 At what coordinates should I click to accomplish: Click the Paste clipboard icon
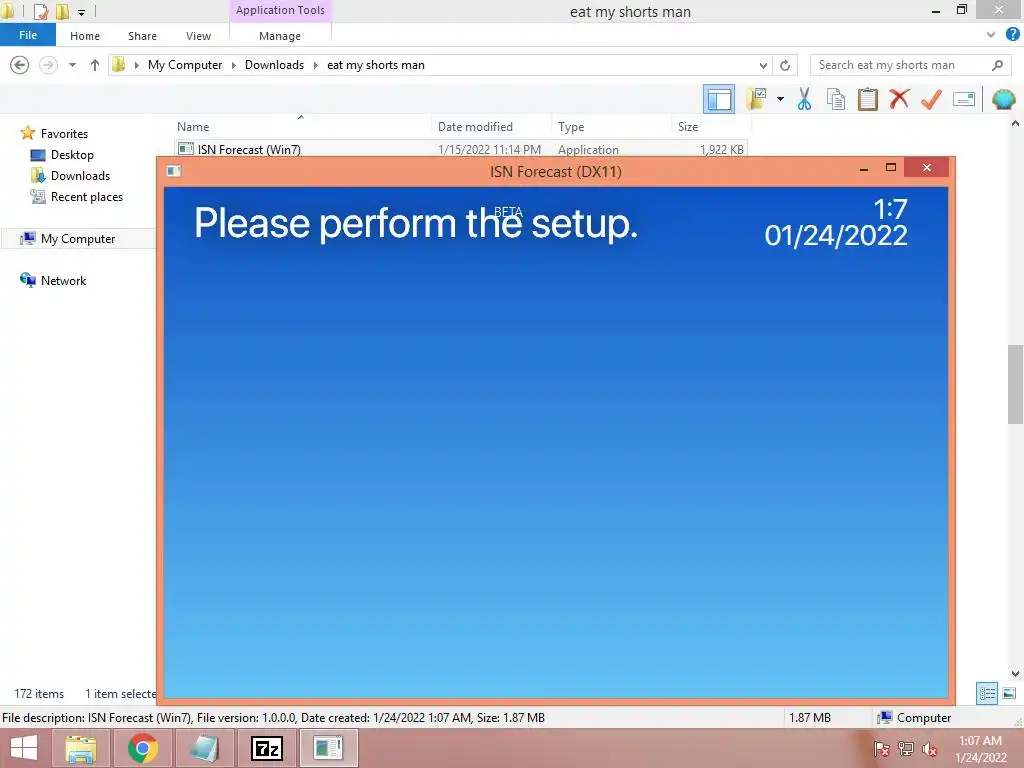pyautogui.click(x=867, y=99)
